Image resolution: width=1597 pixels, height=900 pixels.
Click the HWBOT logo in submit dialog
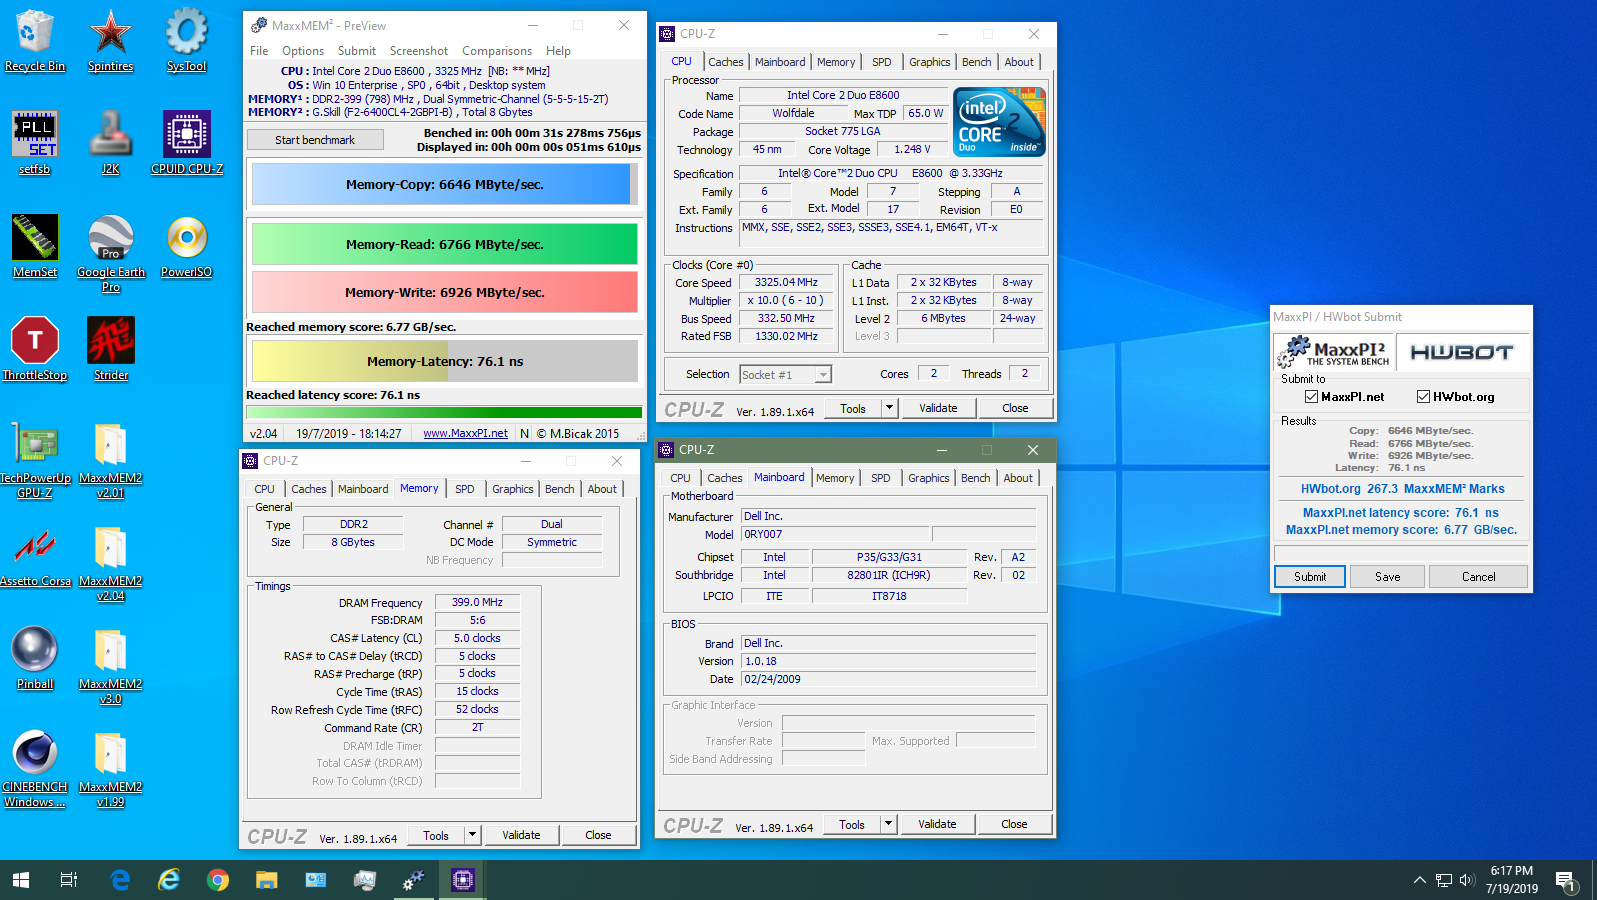1461,352
